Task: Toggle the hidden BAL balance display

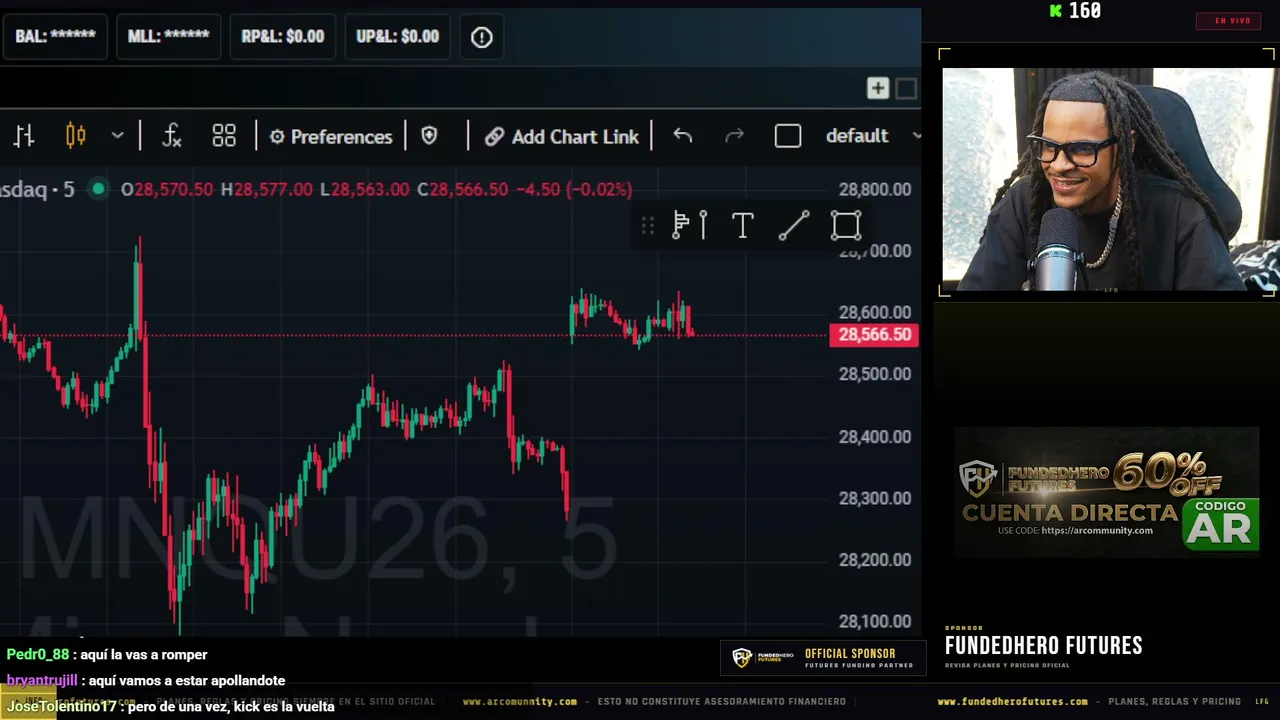Action: tap(55, 37)
